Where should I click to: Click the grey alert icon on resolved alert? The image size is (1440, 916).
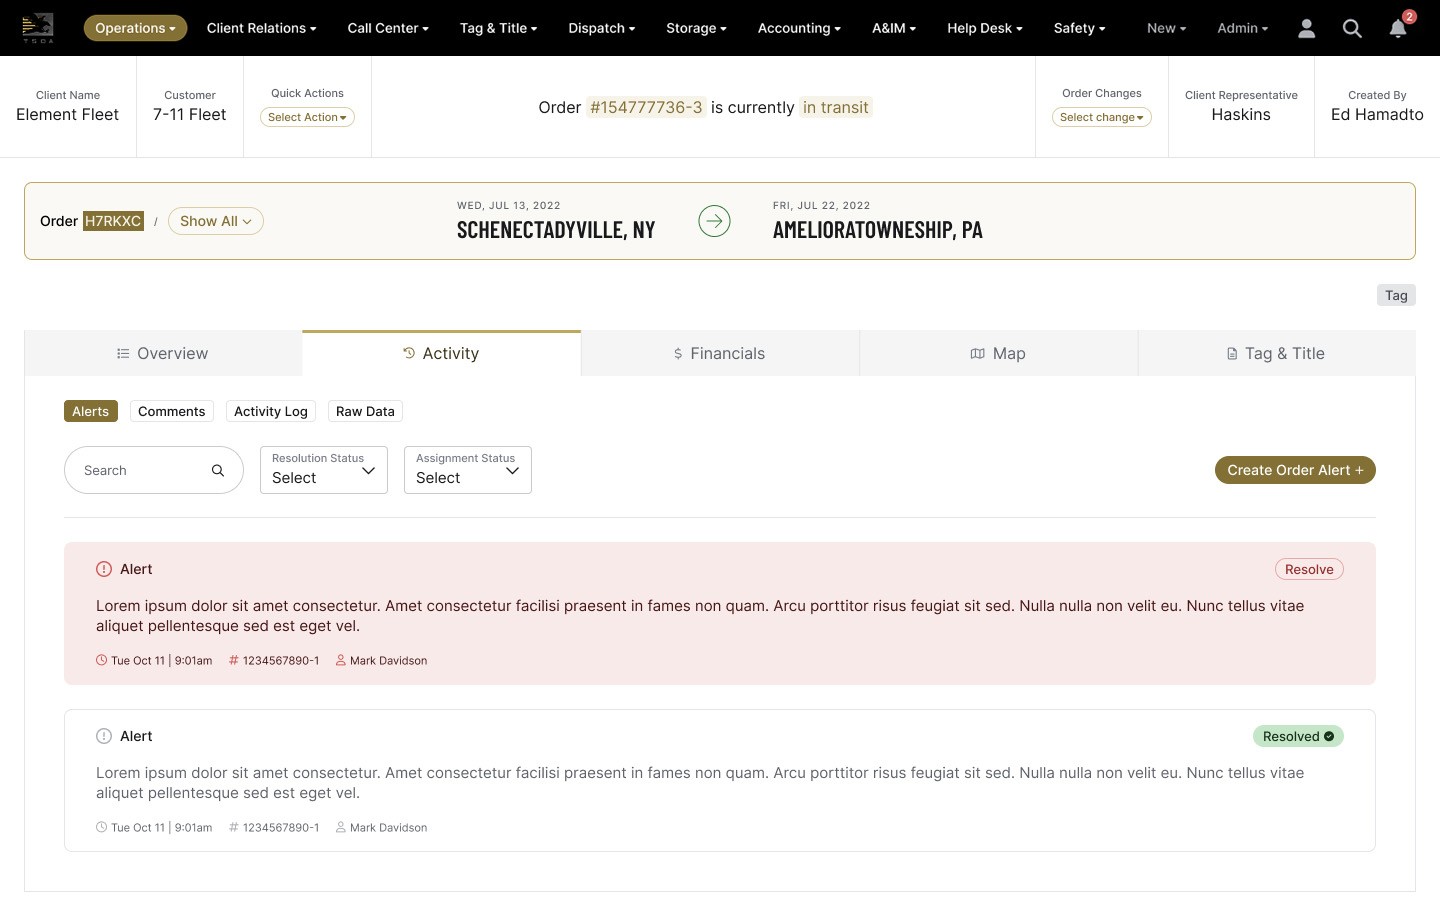[x=104, y=736]
